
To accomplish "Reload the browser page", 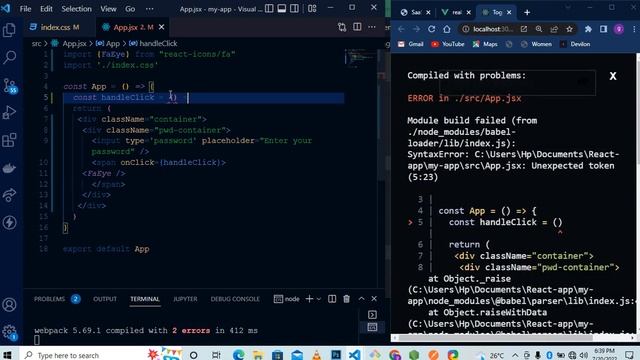I will coord(431,29).
